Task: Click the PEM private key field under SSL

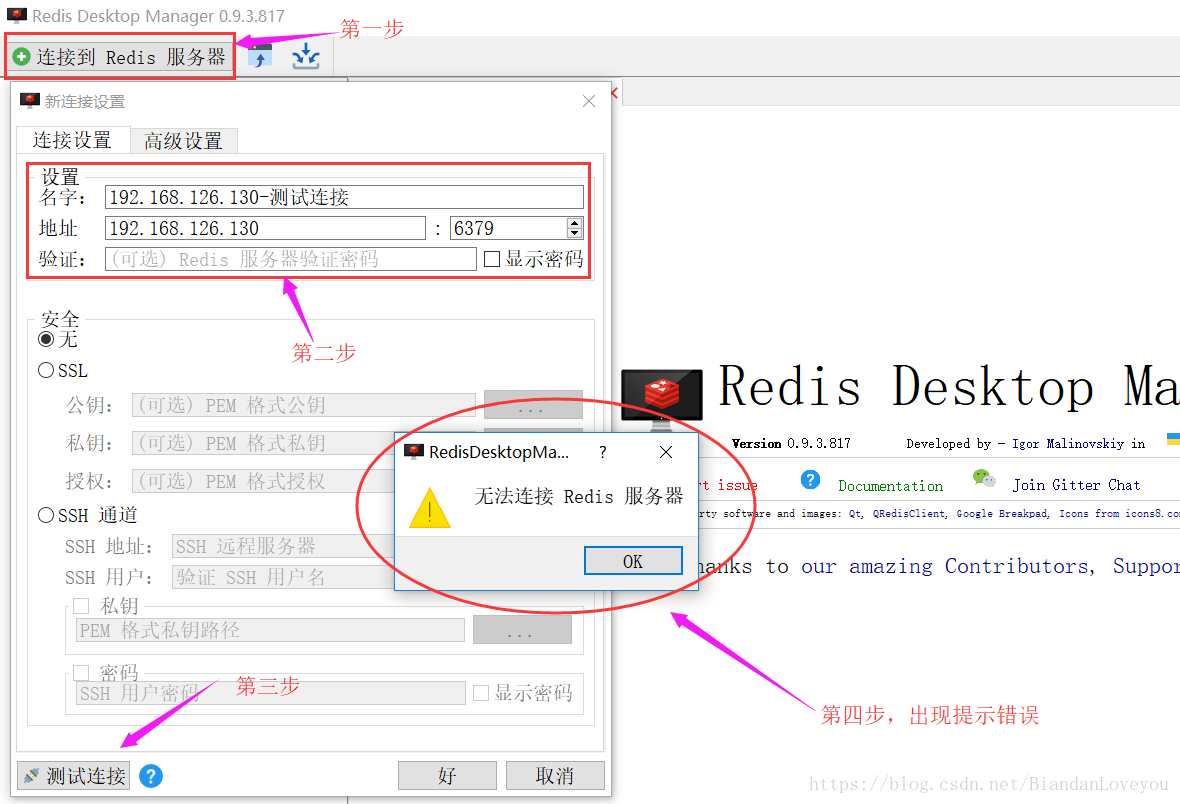Action: coord(263,443)
